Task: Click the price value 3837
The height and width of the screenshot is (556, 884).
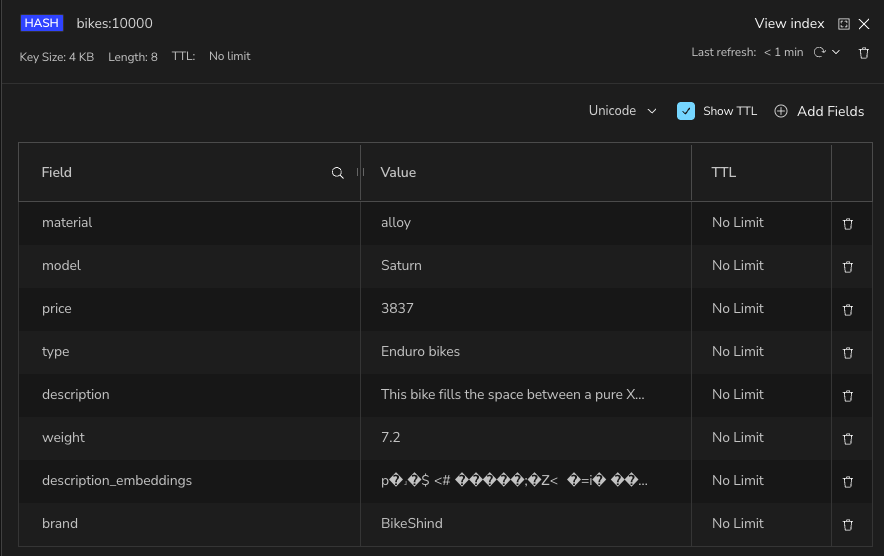Action: [x=397, y=308]
